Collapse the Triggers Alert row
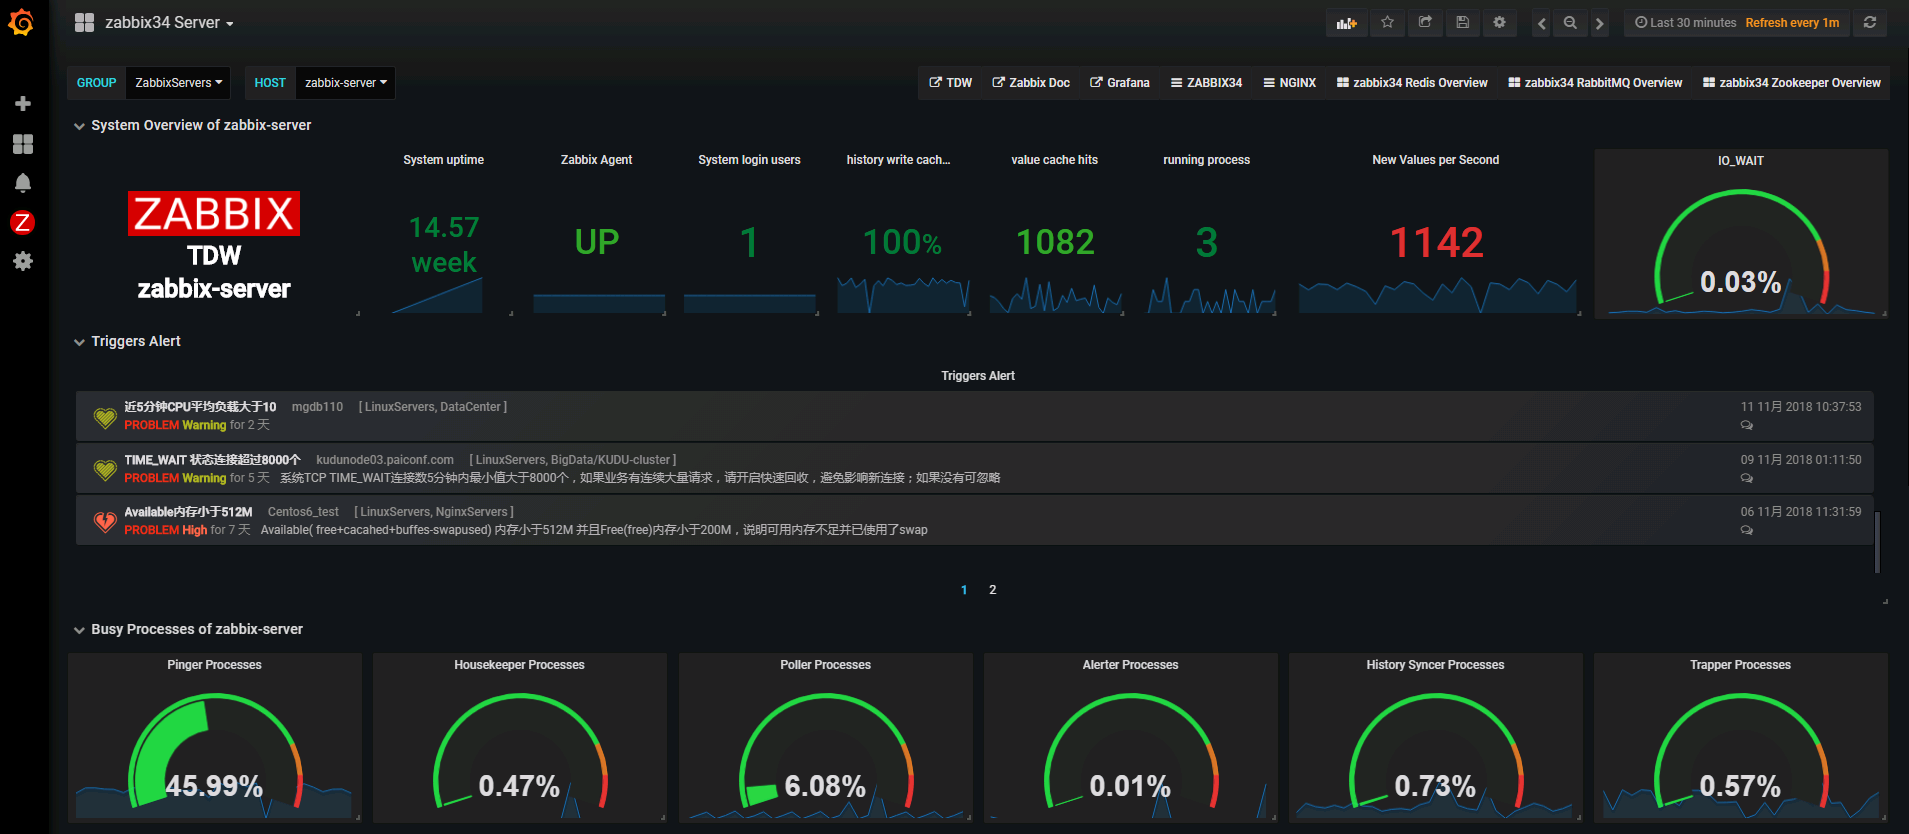This screenshot has width=1909, height=834. [127, 341]
